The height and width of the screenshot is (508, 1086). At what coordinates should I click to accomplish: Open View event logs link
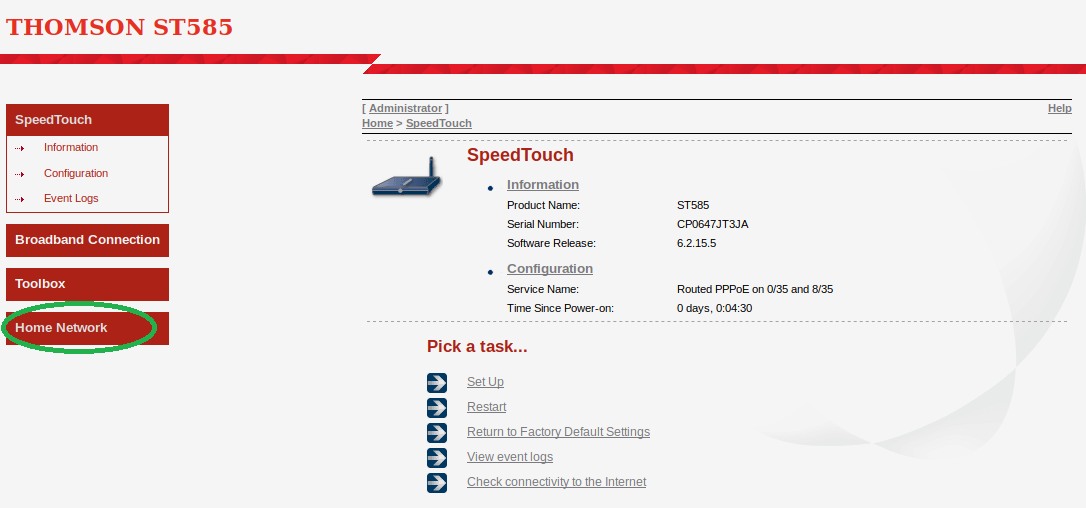(x=510, y=457)
